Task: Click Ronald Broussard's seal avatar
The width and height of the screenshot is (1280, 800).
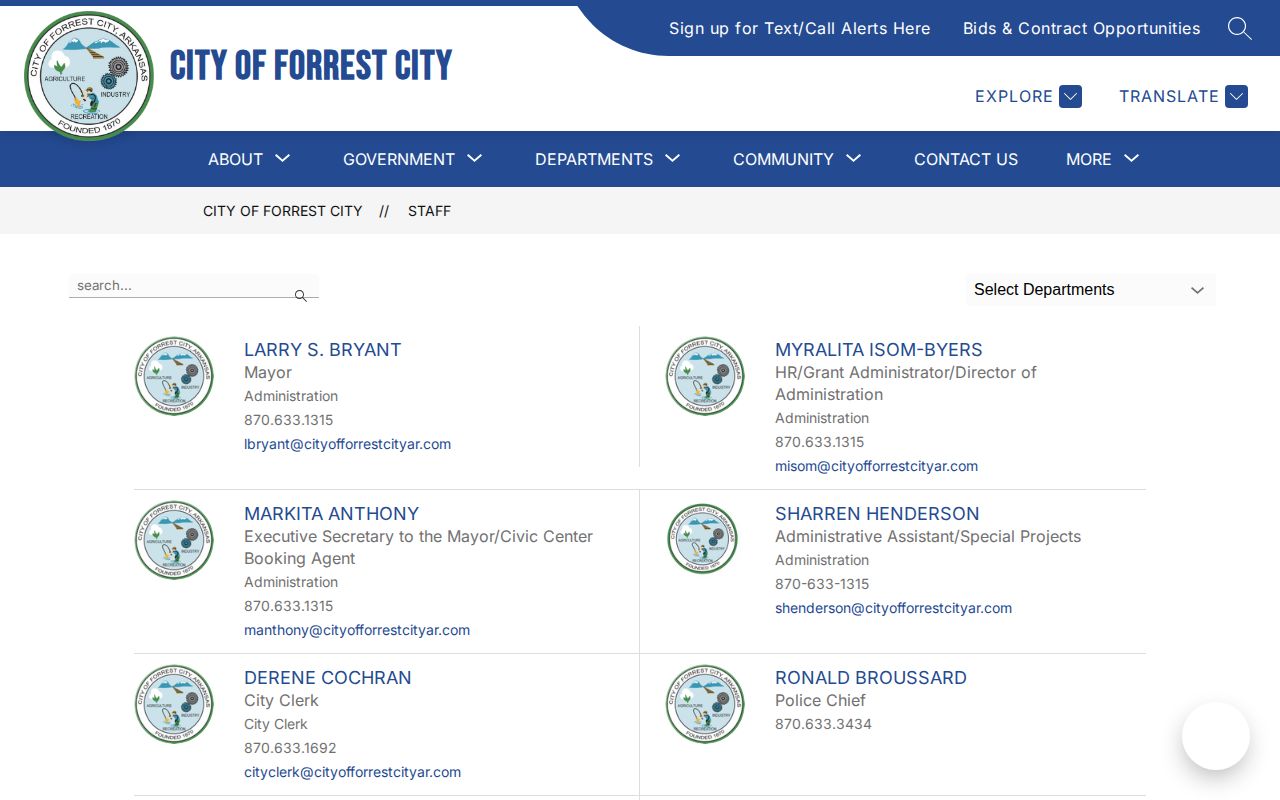Action: [705, 704]
